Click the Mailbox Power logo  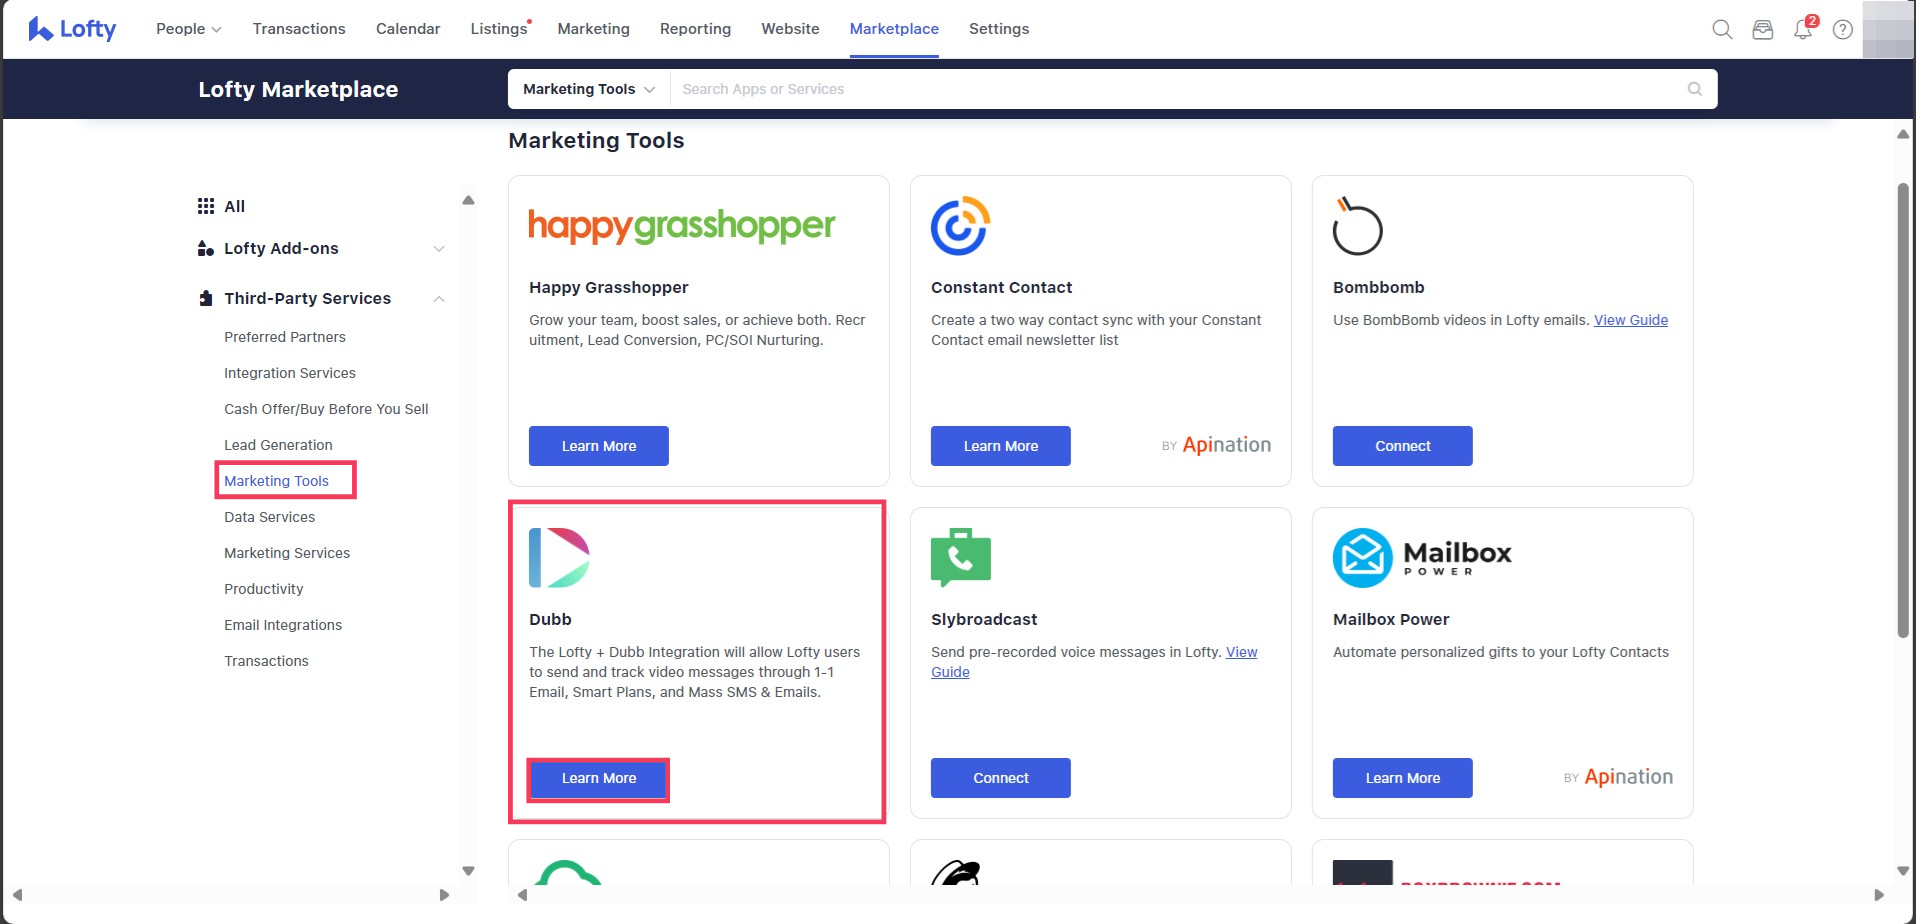point(1422,558)
